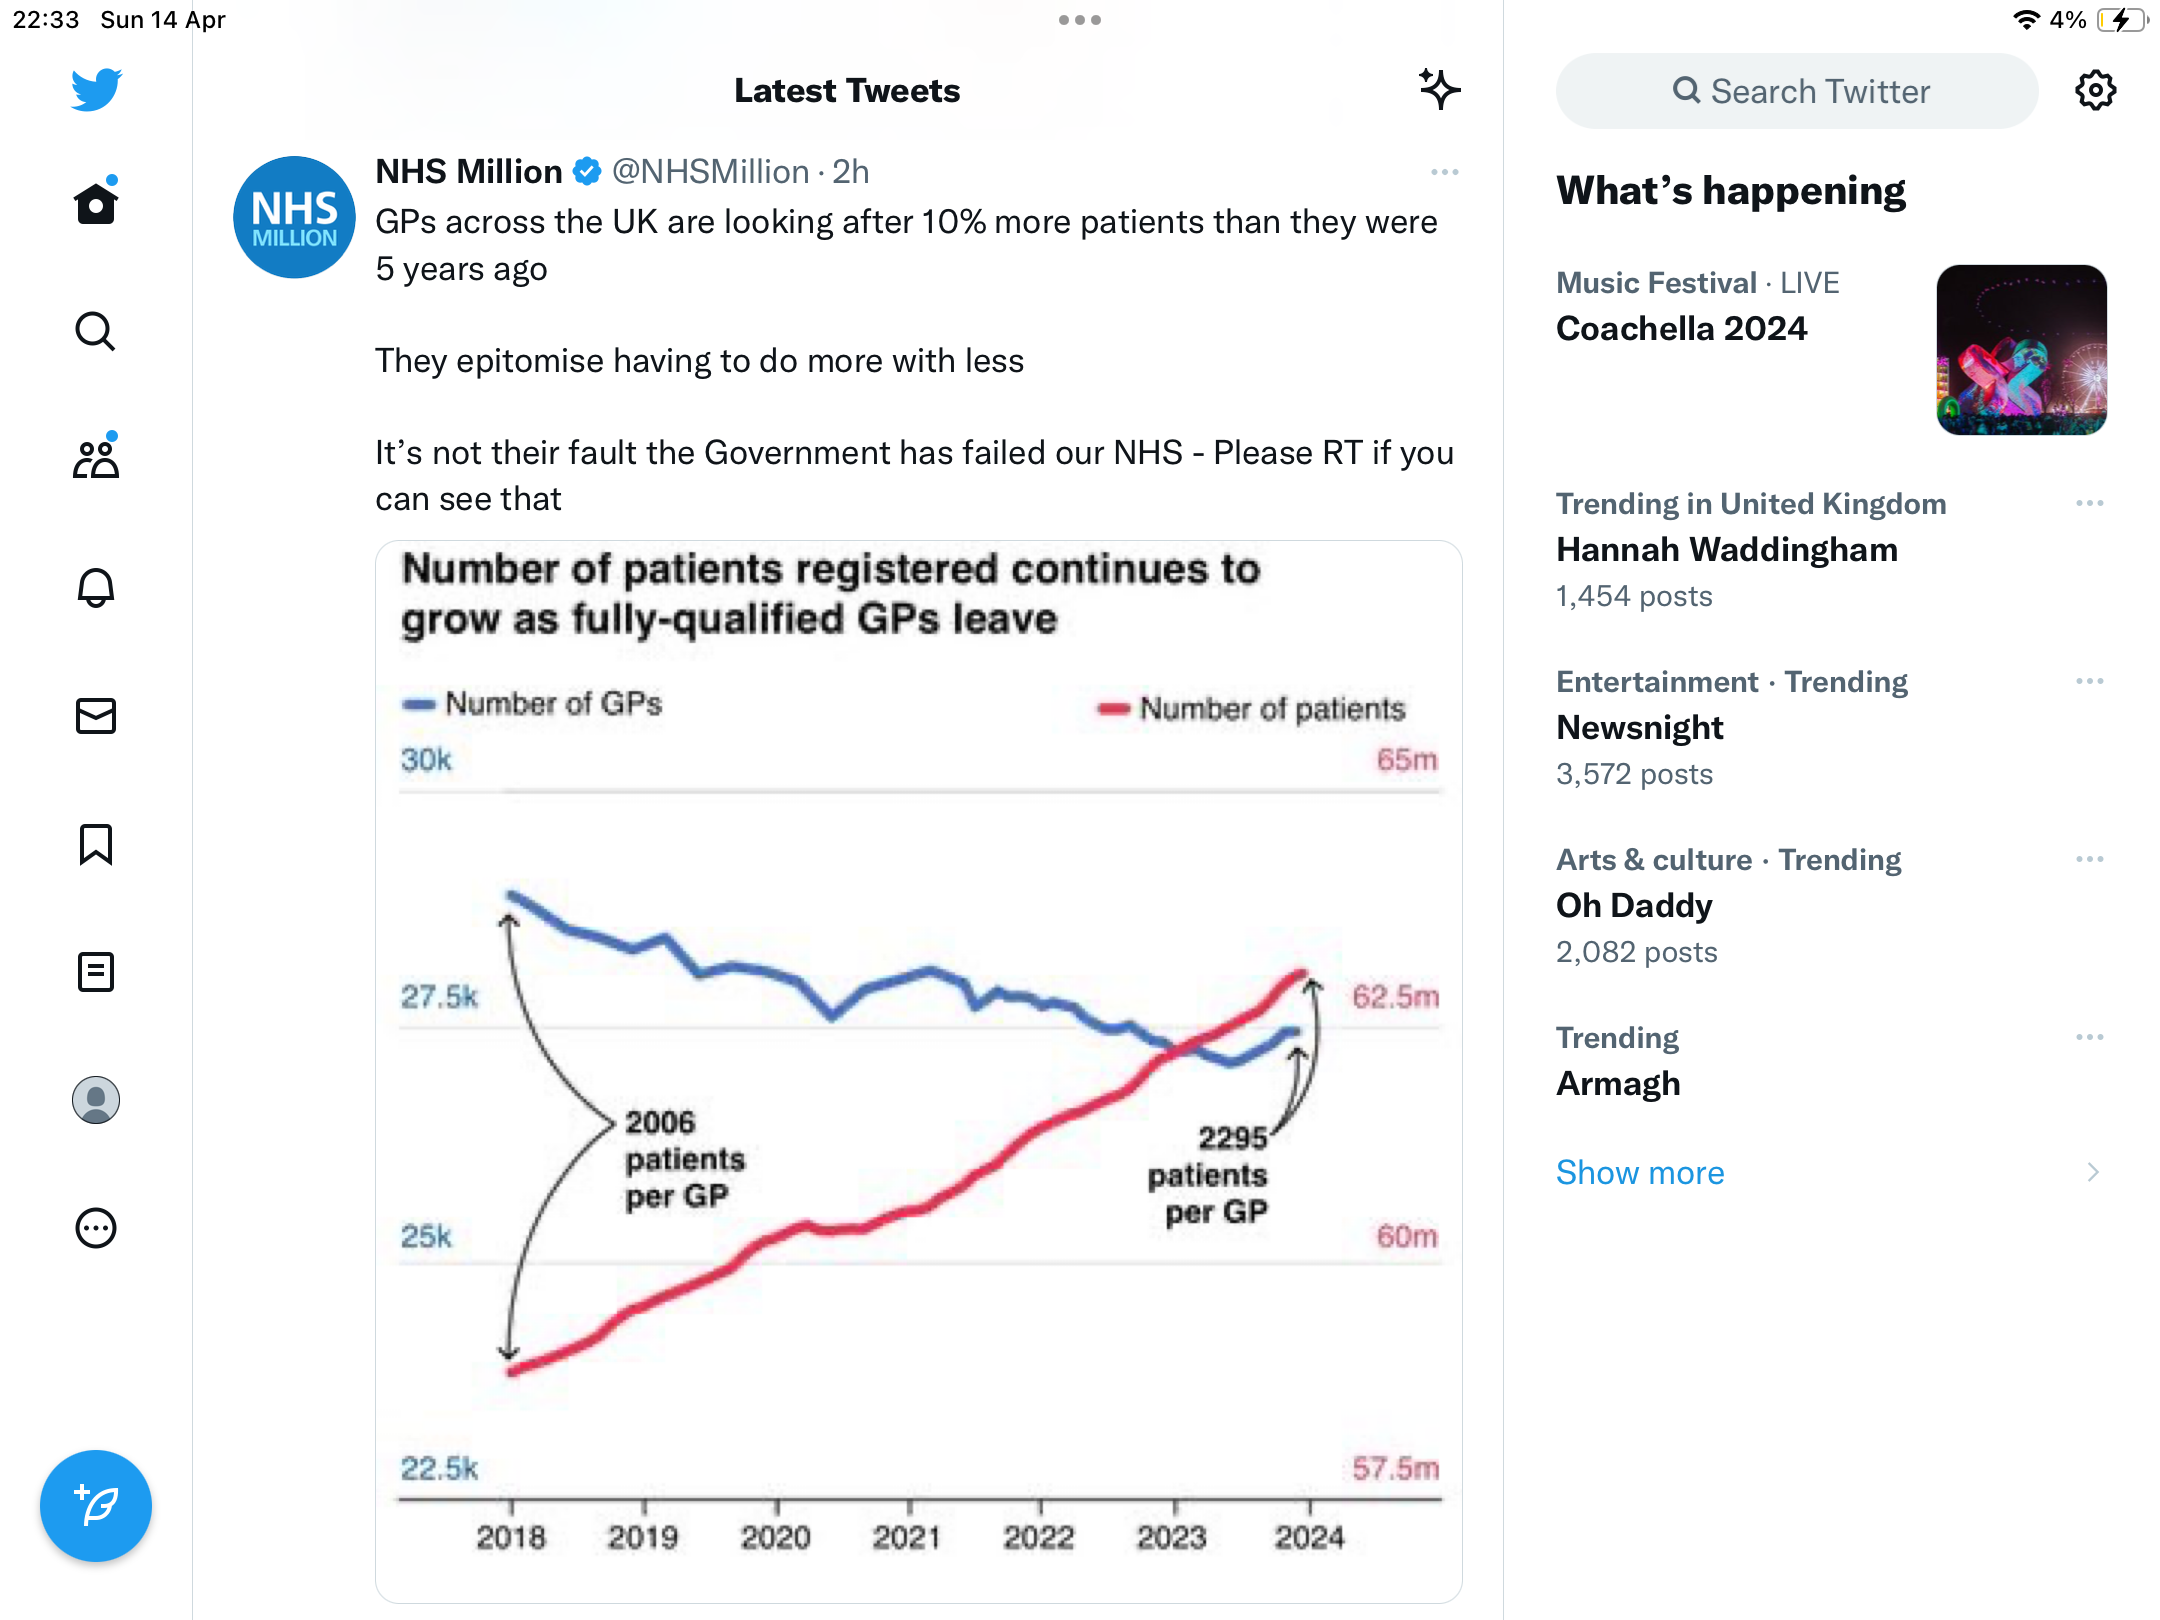Open the NHS Million tweet options menu
The width and height of the screenshot is (2160, 1620).
pyautogui.click(x=1445, y=172)
